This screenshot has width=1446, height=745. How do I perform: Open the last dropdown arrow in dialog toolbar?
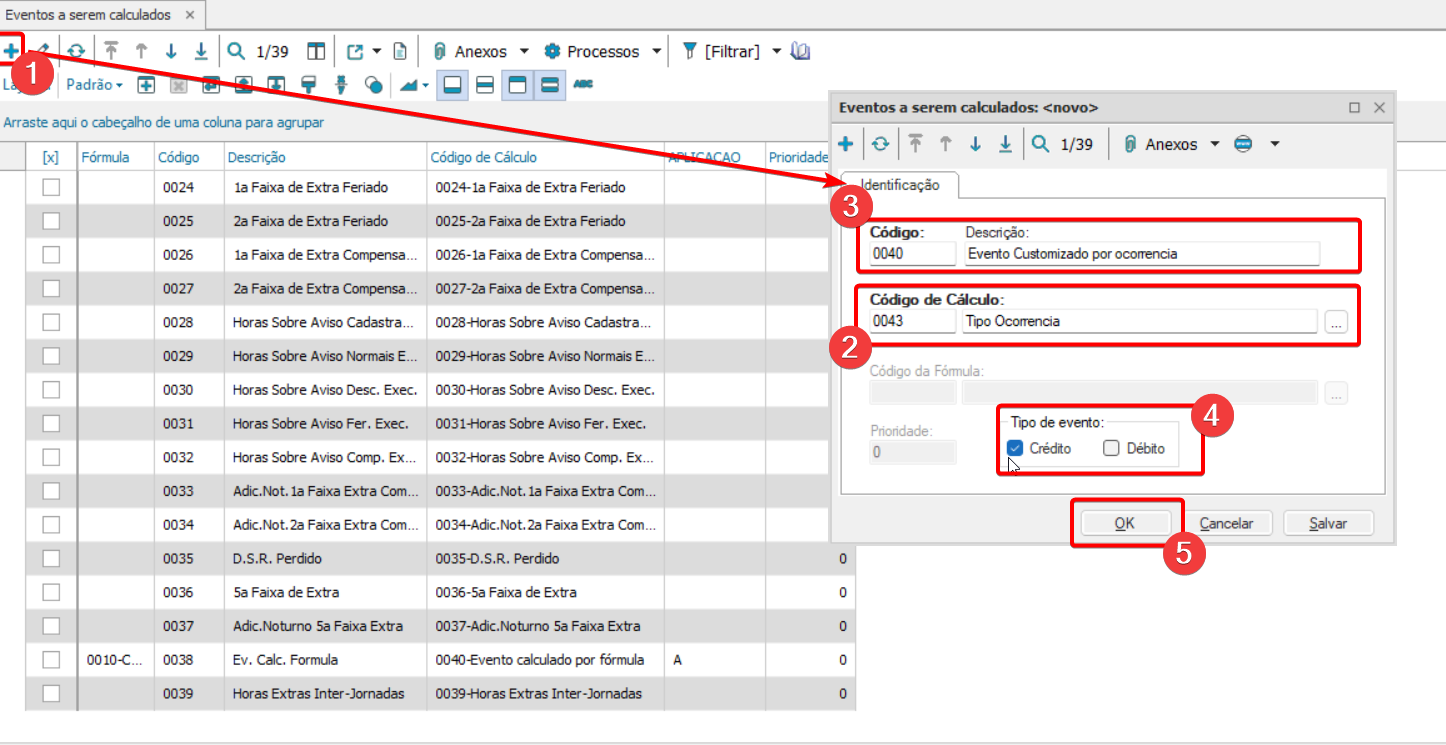tap(1275, 144)
